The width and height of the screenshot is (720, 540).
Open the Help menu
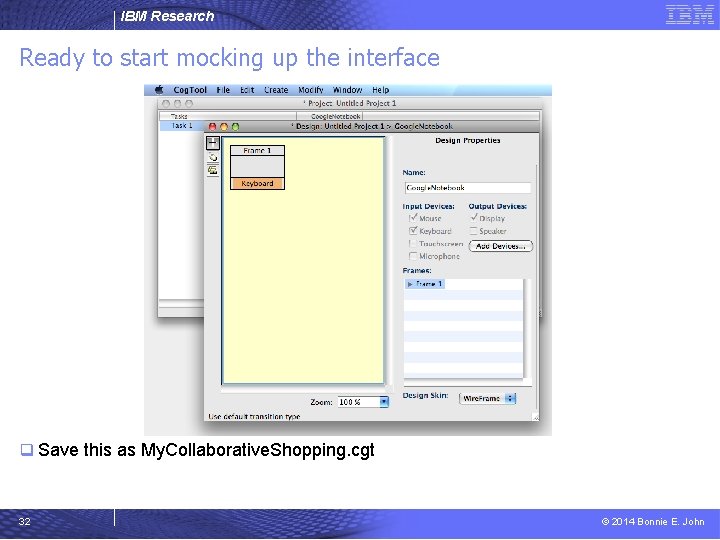(381, 90)
